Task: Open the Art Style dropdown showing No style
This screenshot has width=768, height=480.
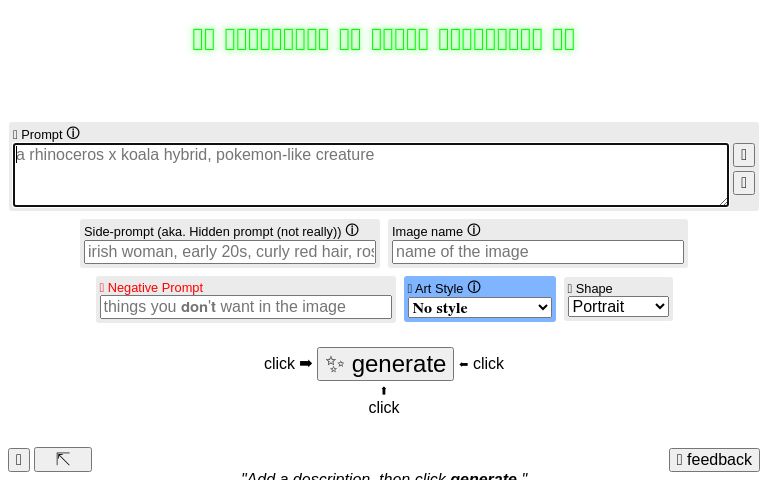Action: 480,308
